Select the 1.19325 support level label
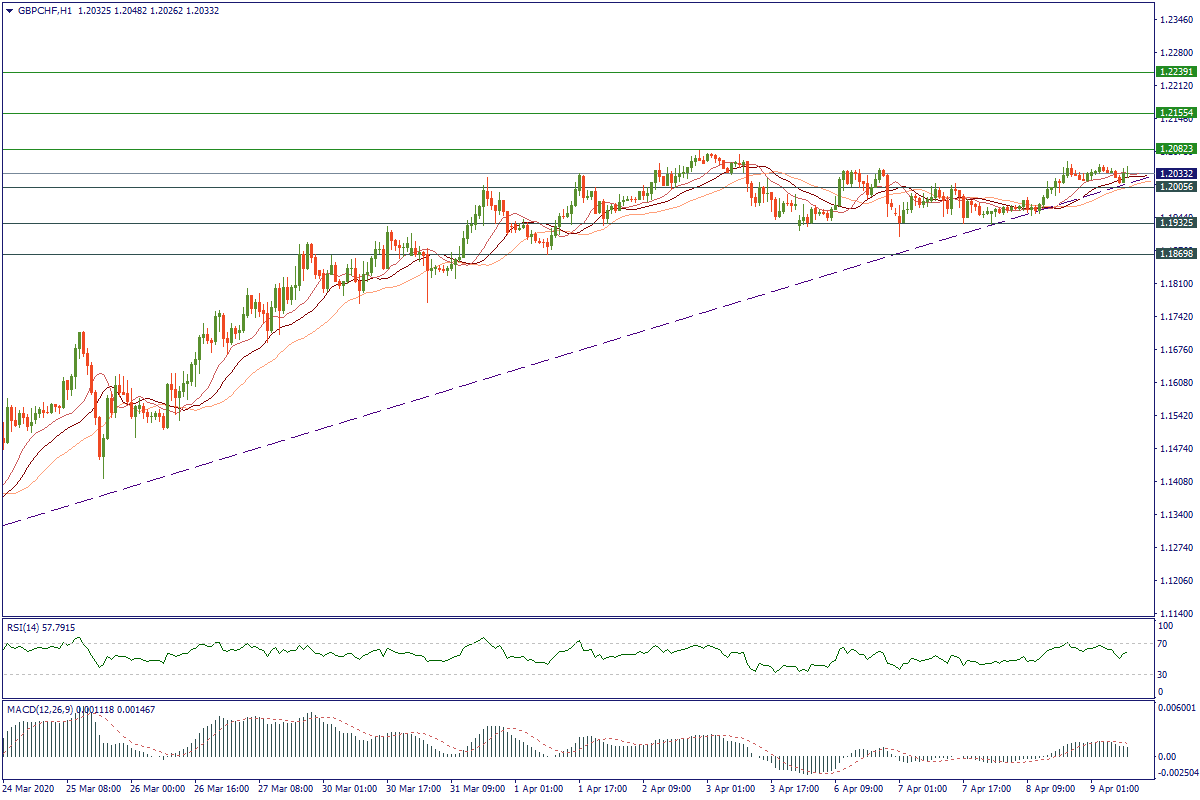1200x800 pixels. pyautogui.click(x=1176, y=223)
